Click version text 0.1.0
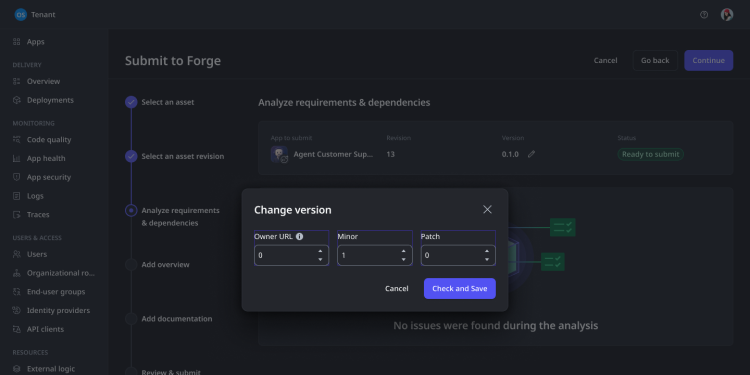 coord(510,154)
